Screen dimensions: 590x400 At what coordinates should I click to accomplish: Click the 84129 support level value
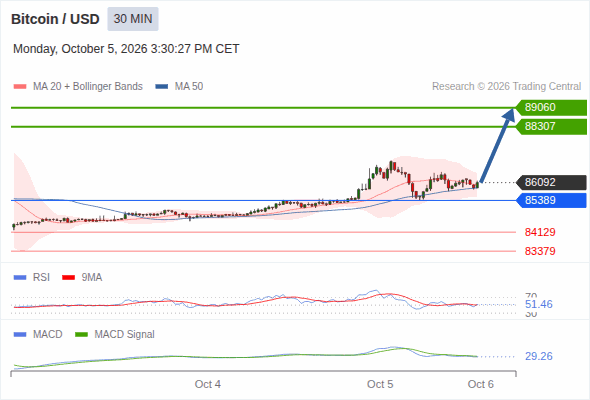point(540,232)
